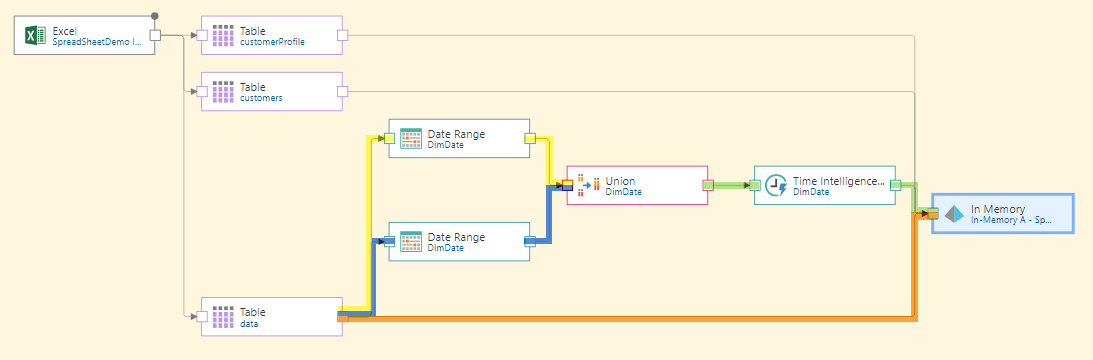Click the data table grid icon

pos(223,317)
